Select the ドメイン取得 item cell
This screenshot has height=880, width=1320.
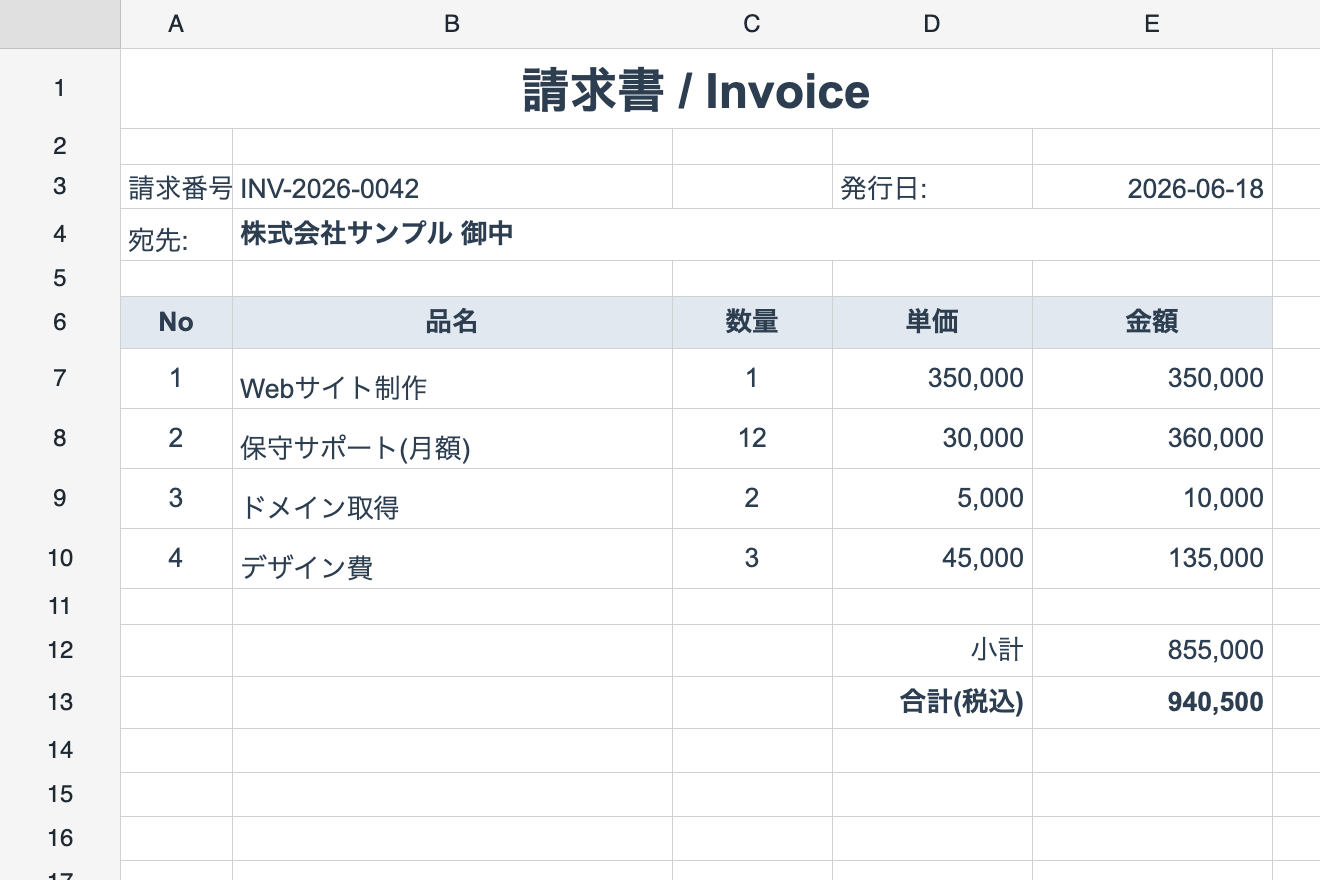pos(452,498)
